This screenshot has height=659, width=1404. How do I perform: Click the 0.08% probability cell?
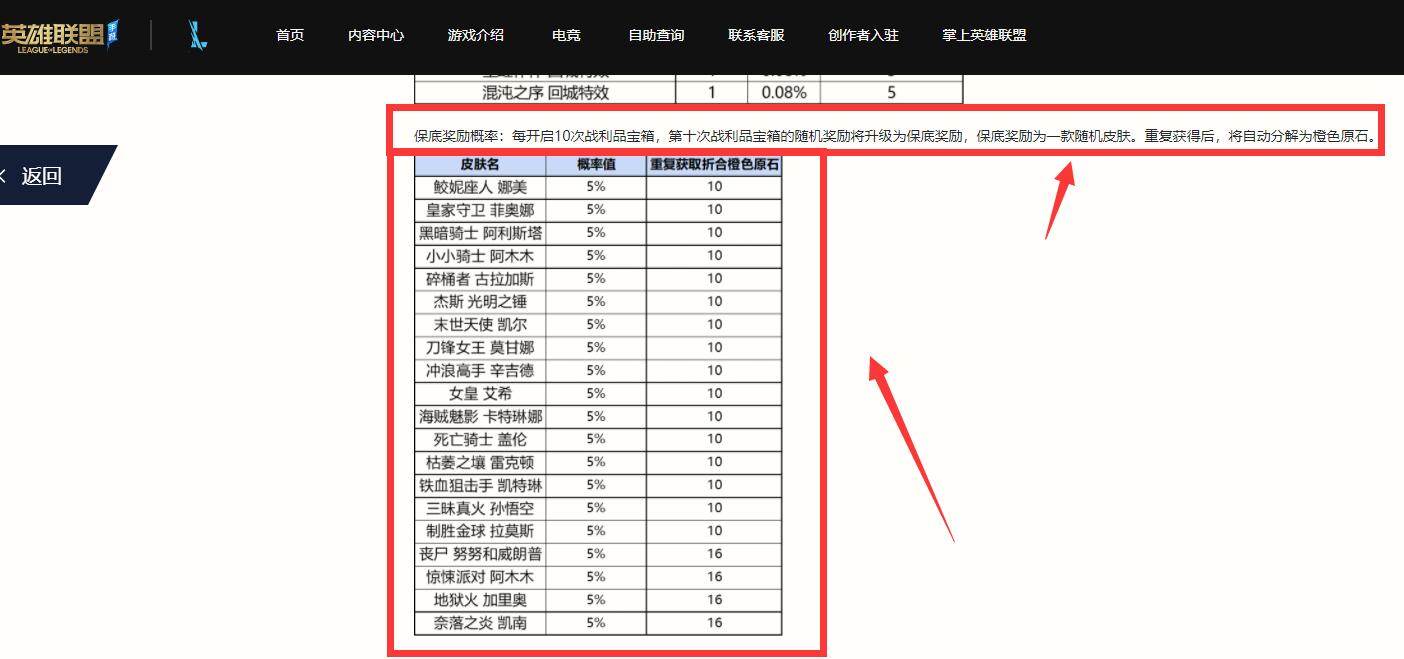click(784, 92)
